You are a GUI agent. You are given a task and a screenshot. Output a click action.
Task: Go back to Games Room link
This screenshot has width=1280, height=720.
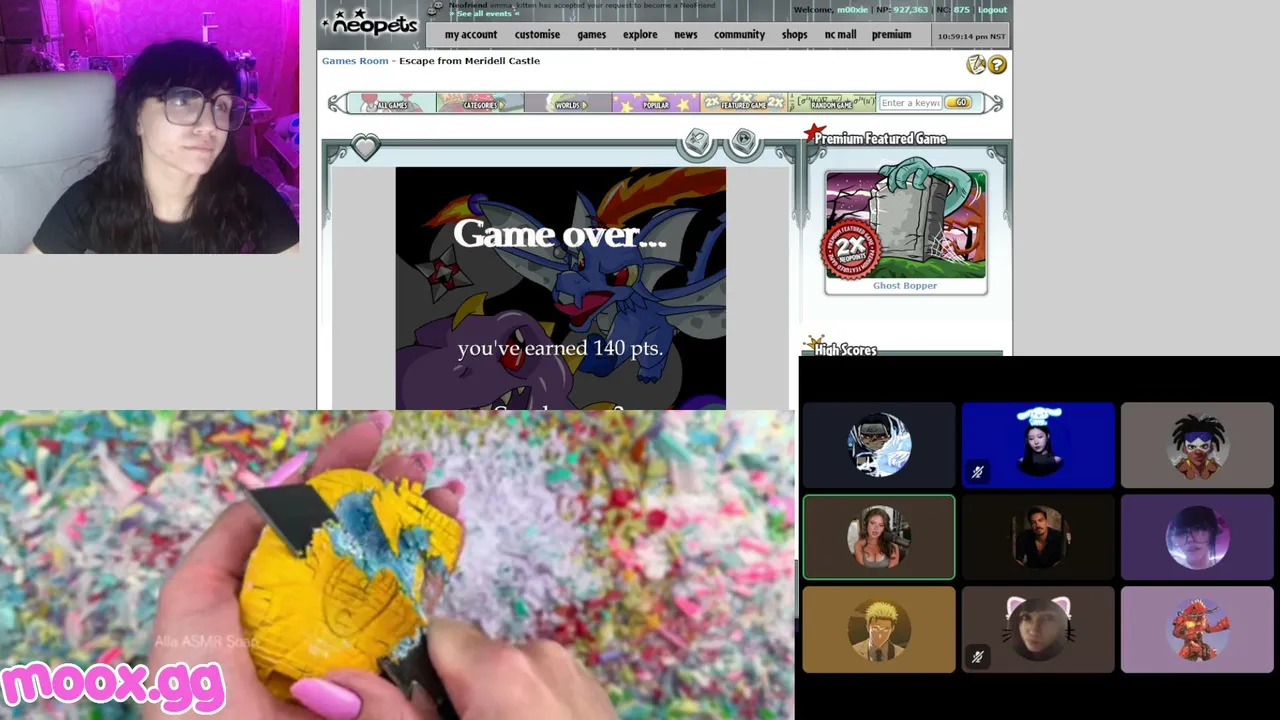coord(355,61)
